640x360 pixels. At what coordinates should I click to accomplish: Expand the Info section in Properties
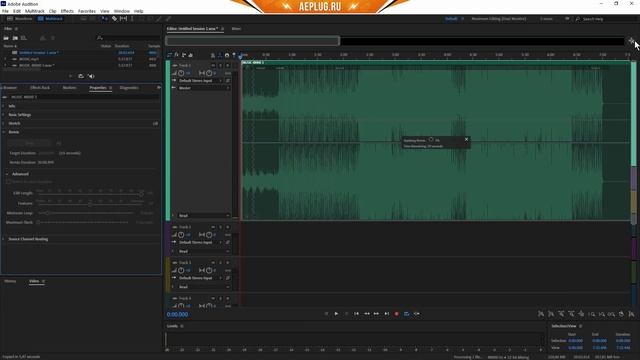[x=4, y=106]
